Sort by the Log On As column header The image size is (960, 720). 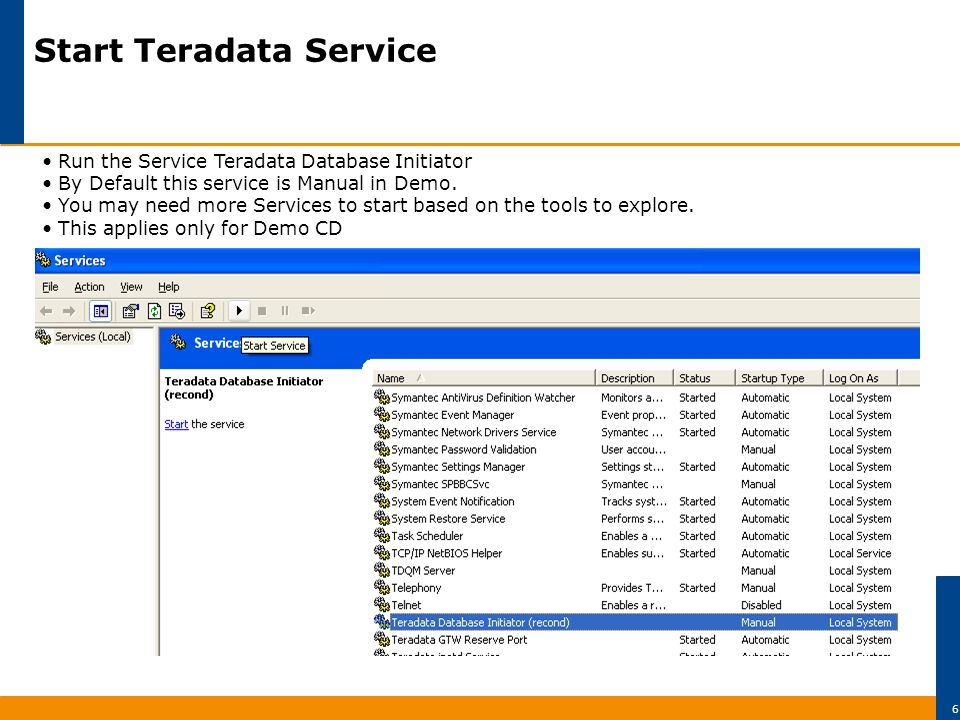(860, 378)
